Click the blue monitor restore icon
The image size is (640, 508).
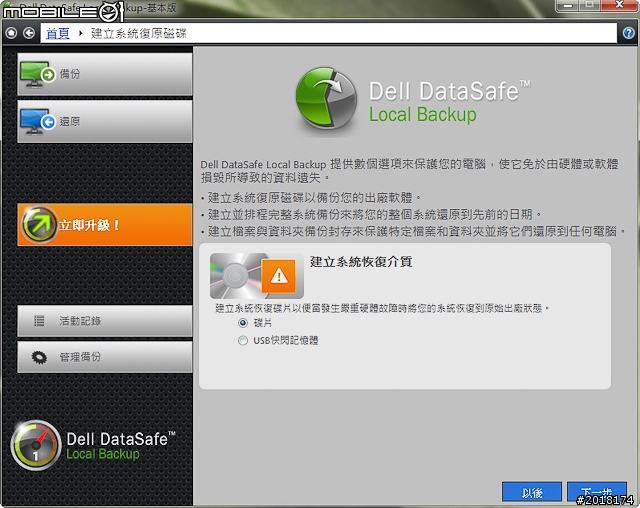point(38,121)
